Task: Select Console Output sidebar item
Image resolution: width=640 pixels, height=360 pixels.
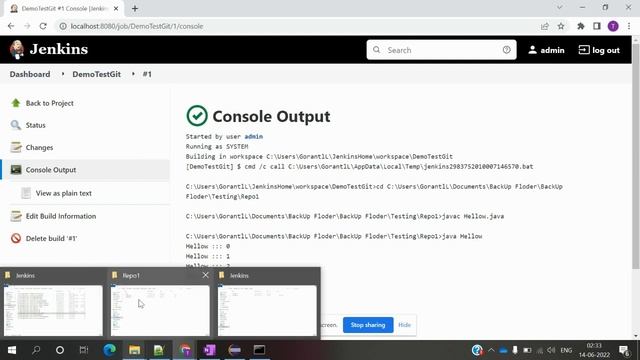Action: coord(85,169)
